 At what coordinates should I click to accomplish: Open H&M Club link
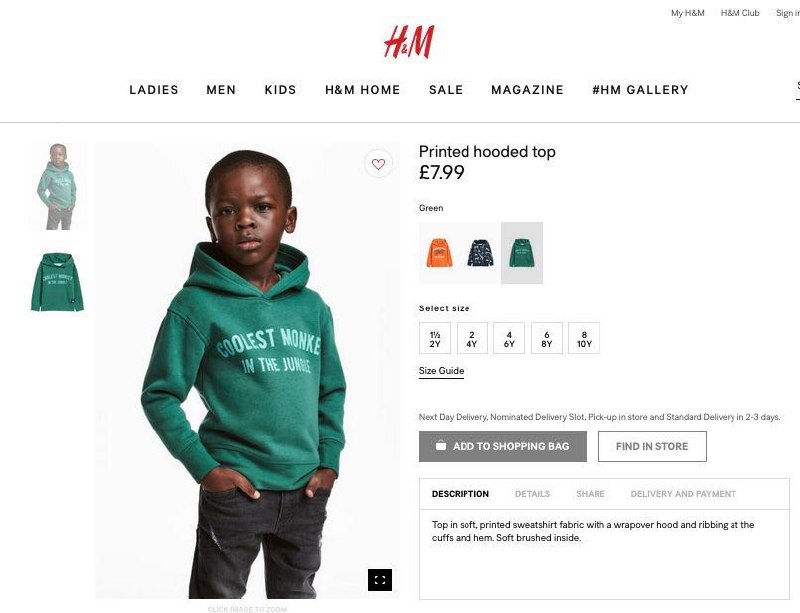(x=740, y=13)
